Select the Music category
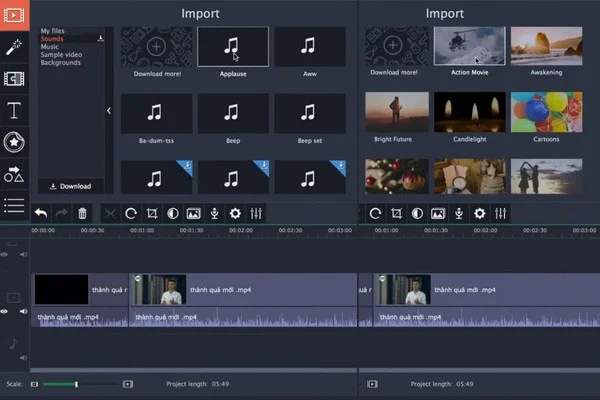 point(50,47)
